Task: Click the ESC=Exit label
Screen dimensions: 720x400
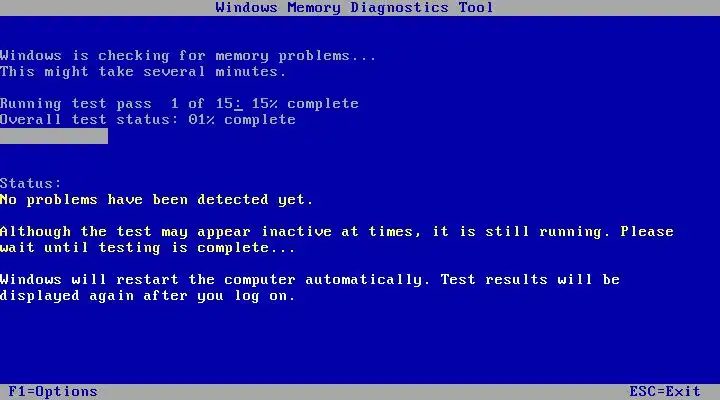Action: pos(665,392)
